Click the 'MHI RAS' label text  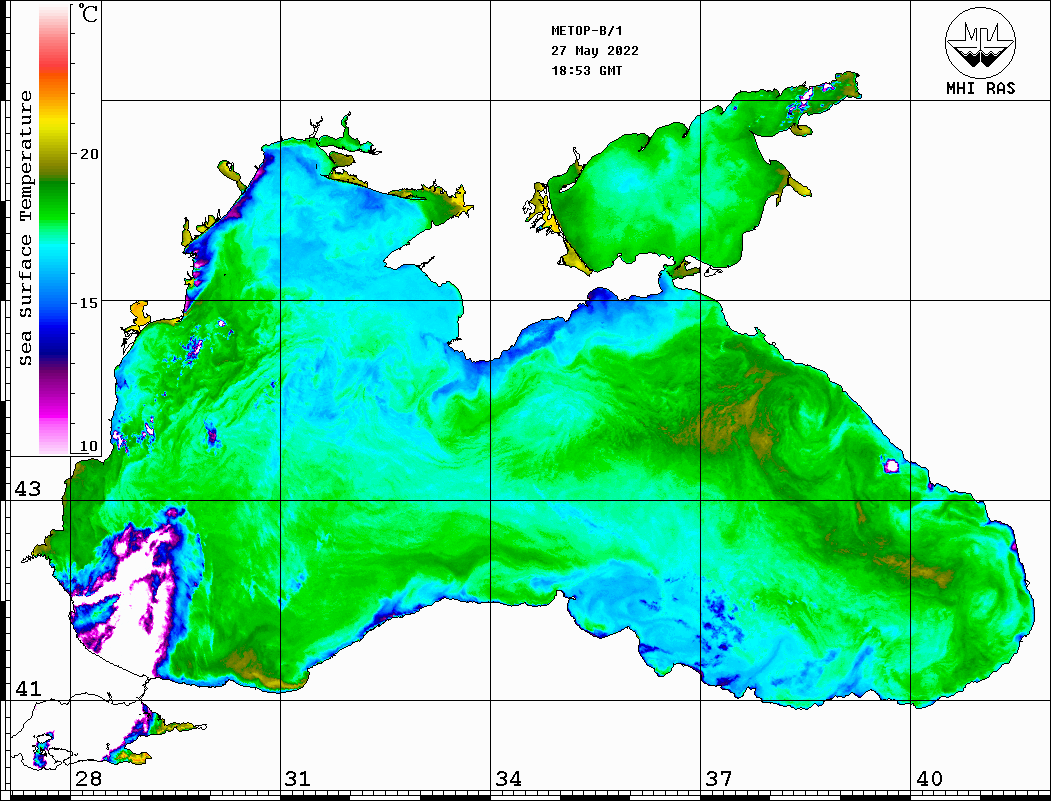[981, 88]
